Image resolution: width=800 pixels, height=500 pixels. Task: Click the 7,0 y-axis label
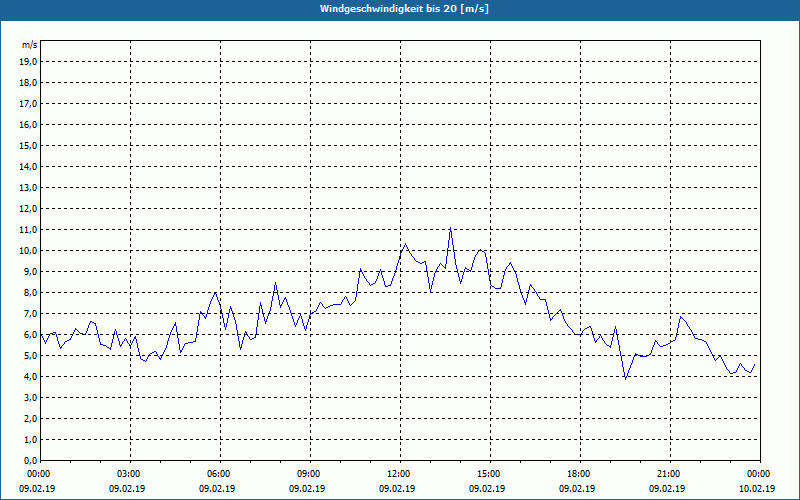coord(31,314)
